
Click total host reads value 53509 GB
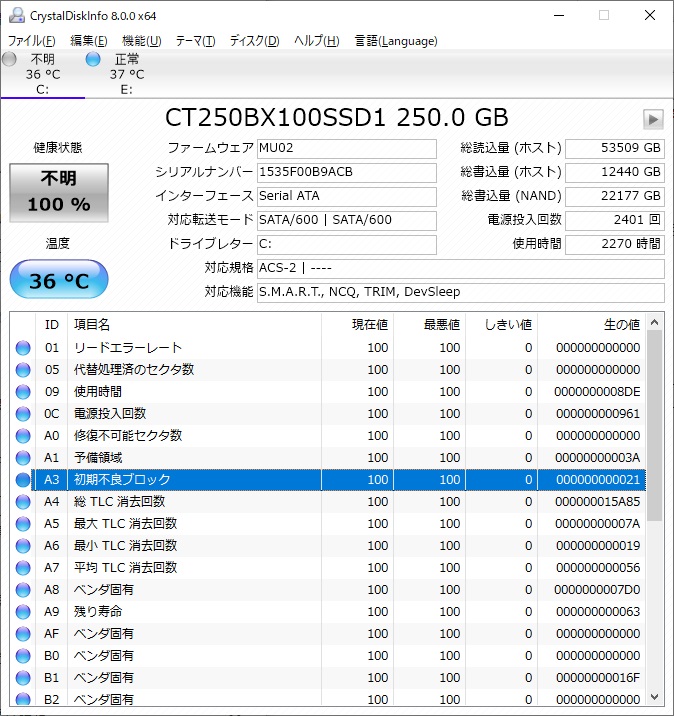coord(615,148)
